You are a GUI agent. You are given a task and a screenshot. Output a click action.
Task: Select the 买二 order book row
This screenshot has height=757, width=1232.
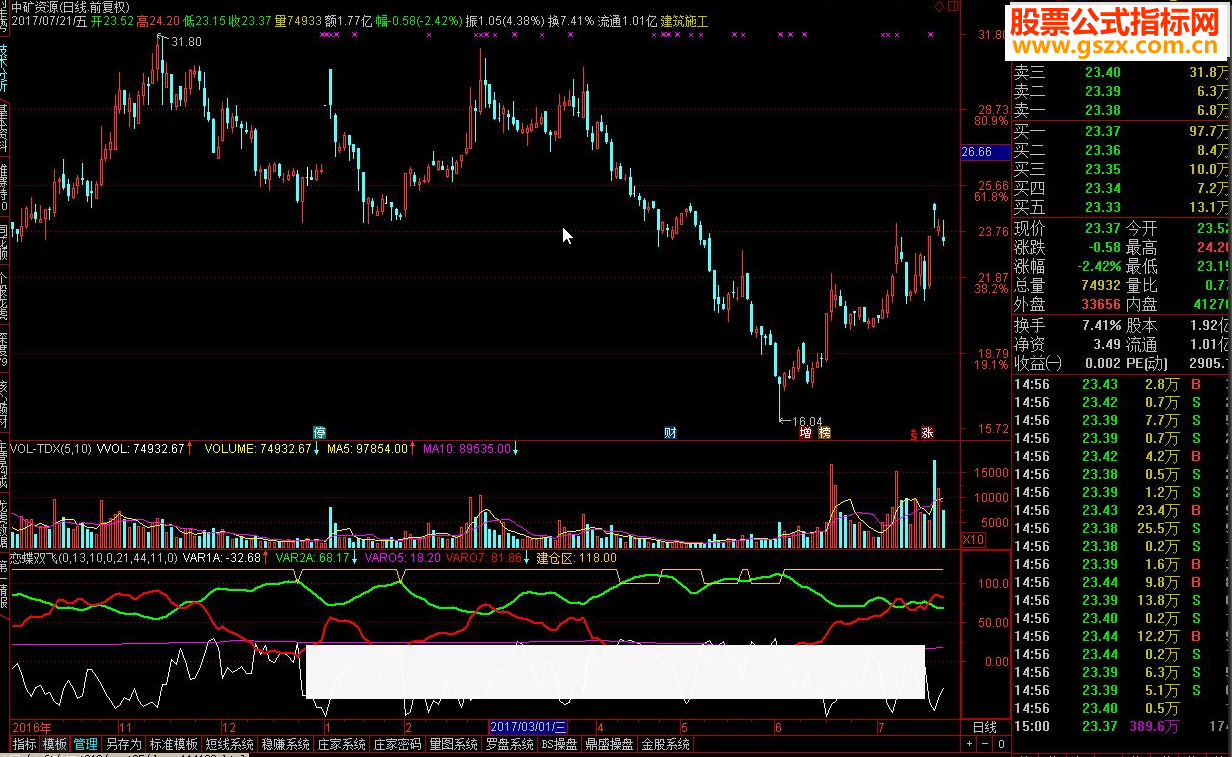[x=1121, y=150]
